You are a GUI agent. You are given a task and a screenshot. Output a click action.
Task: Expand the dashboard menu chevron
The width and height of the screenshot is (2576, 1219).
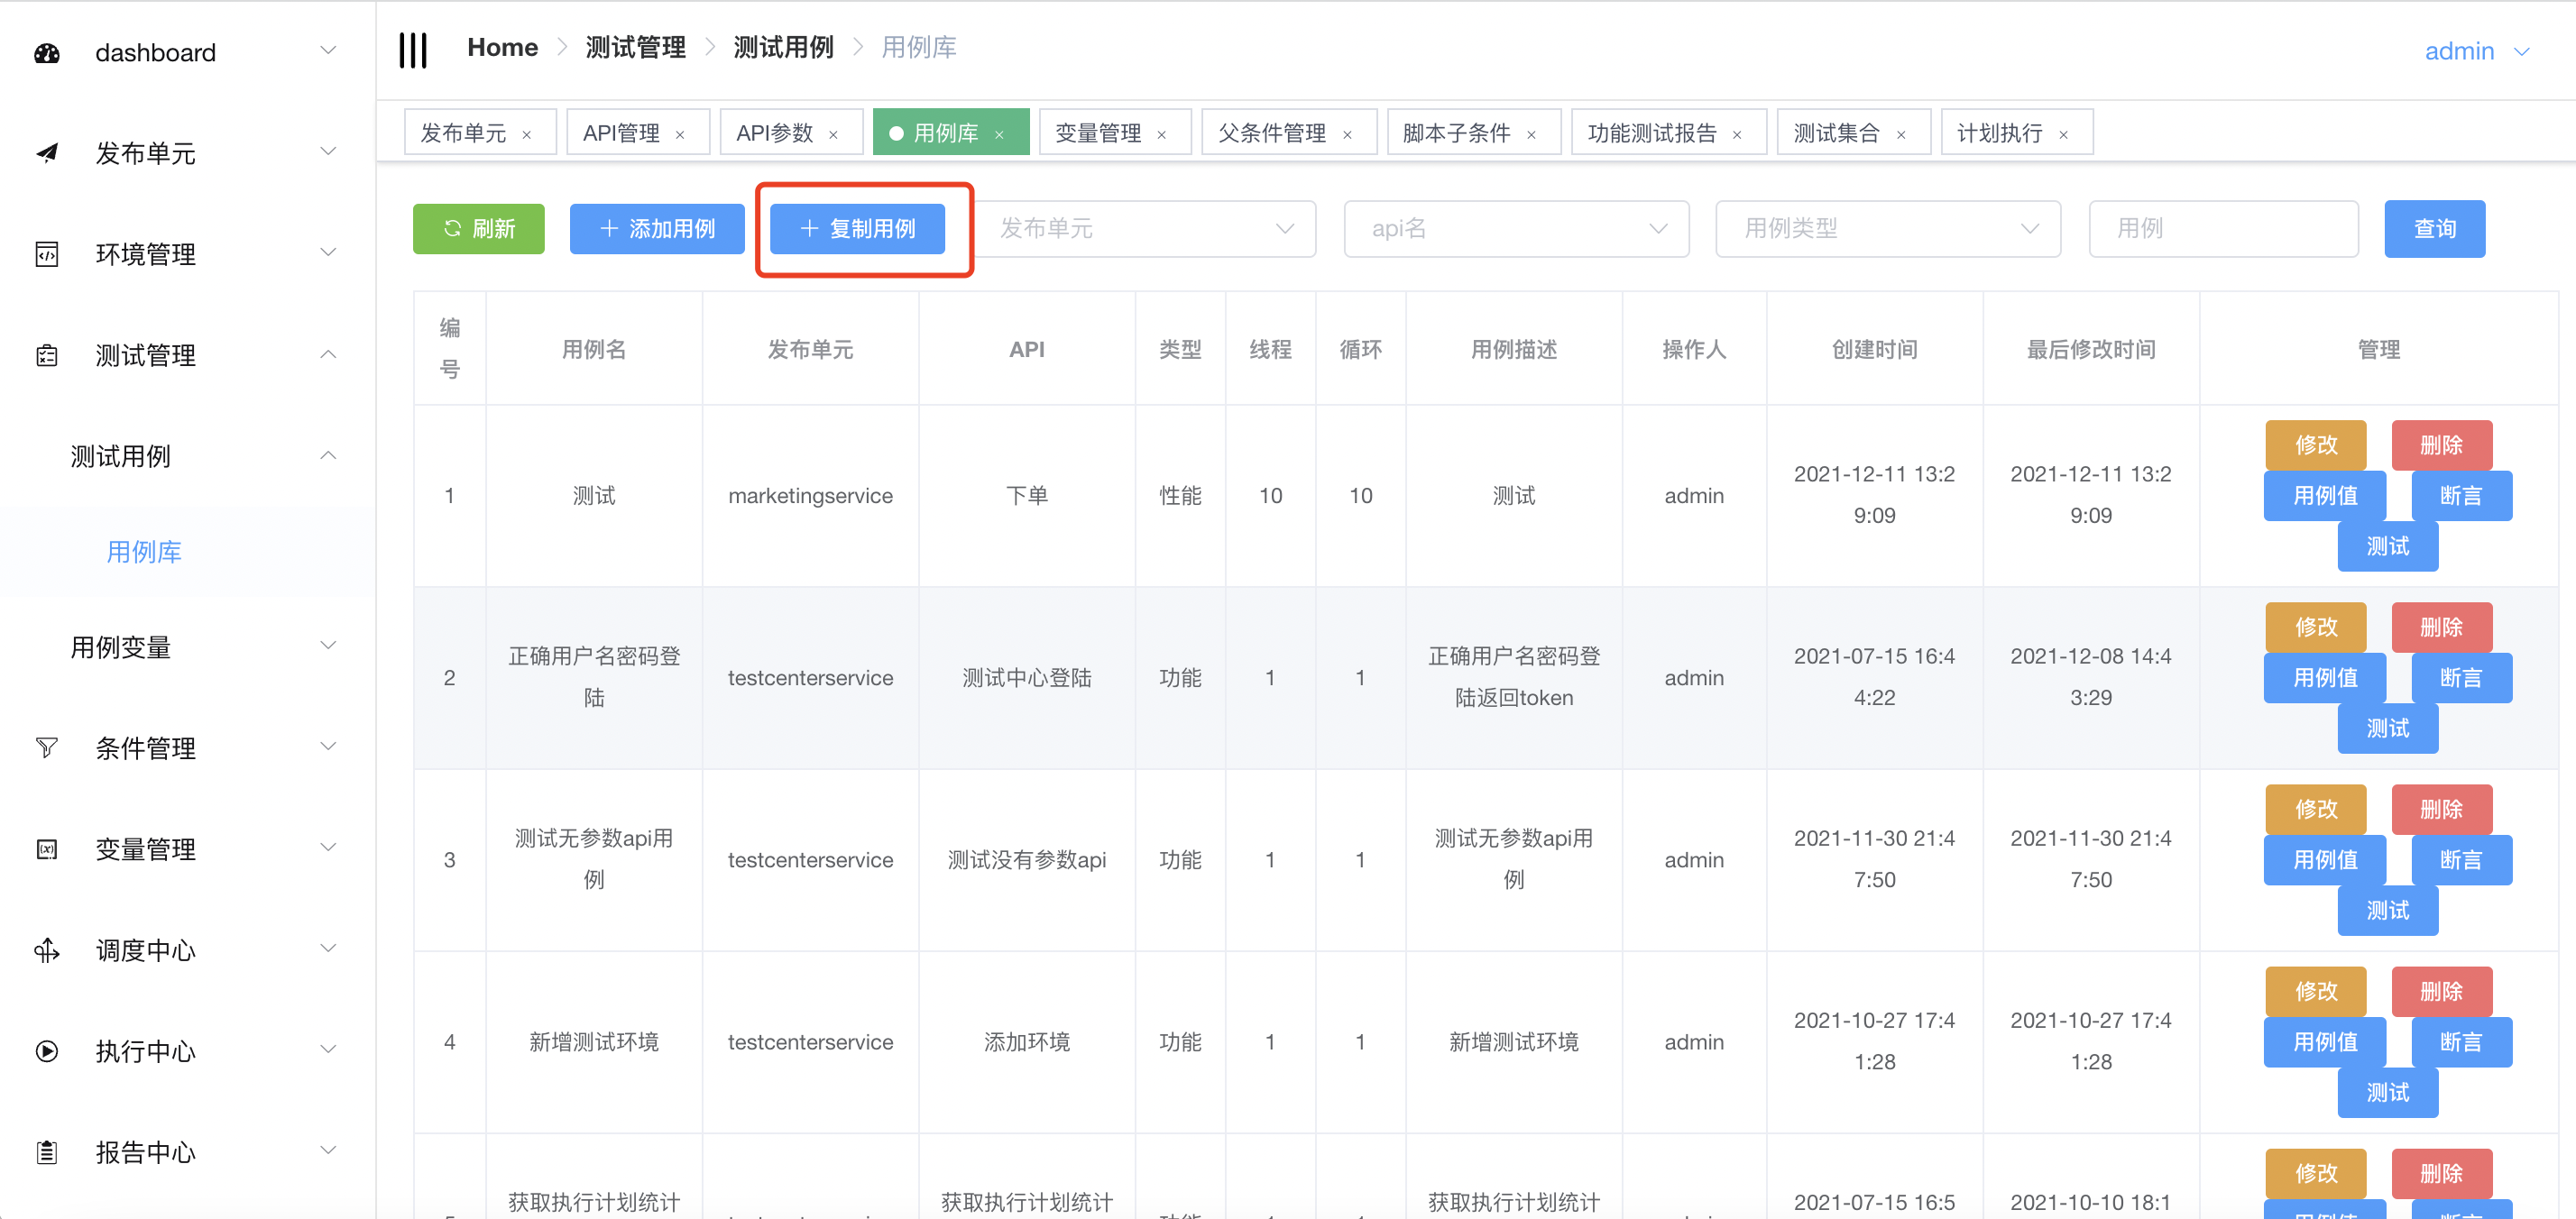click(x=328, y=50)
